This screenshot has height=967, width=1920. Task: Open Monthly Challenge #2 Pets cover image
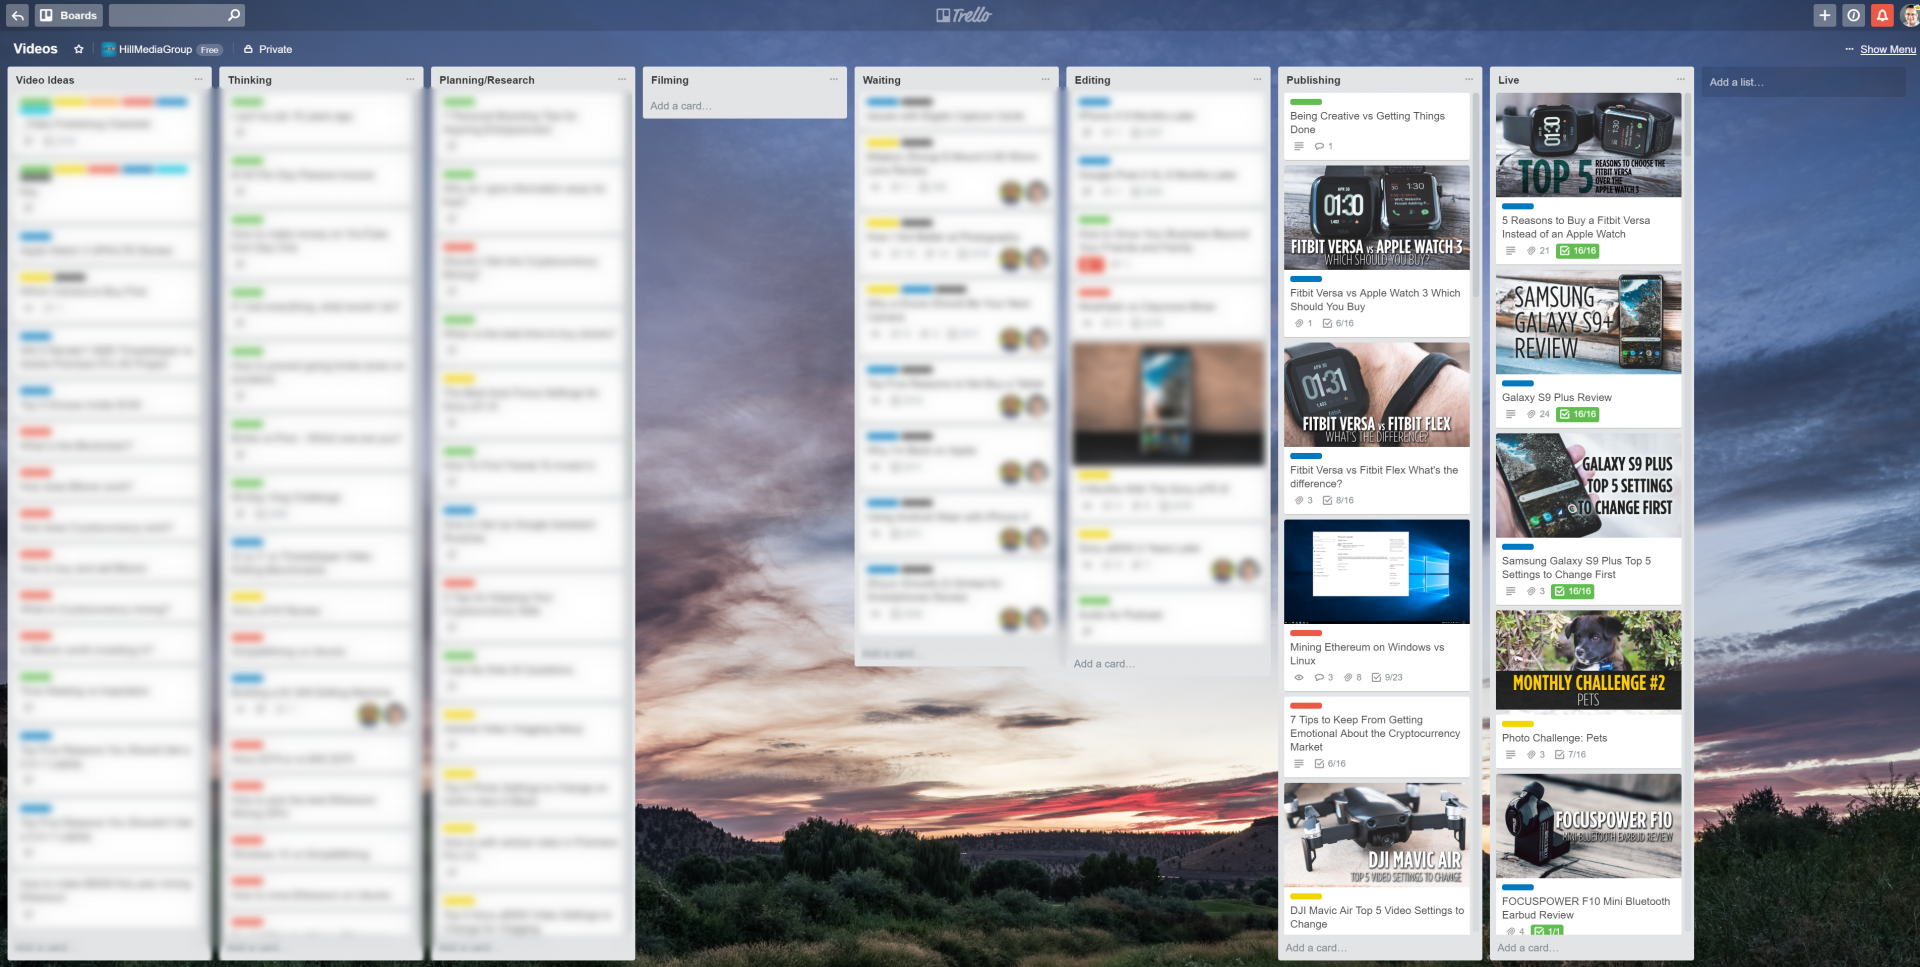tap(1588, 661)
